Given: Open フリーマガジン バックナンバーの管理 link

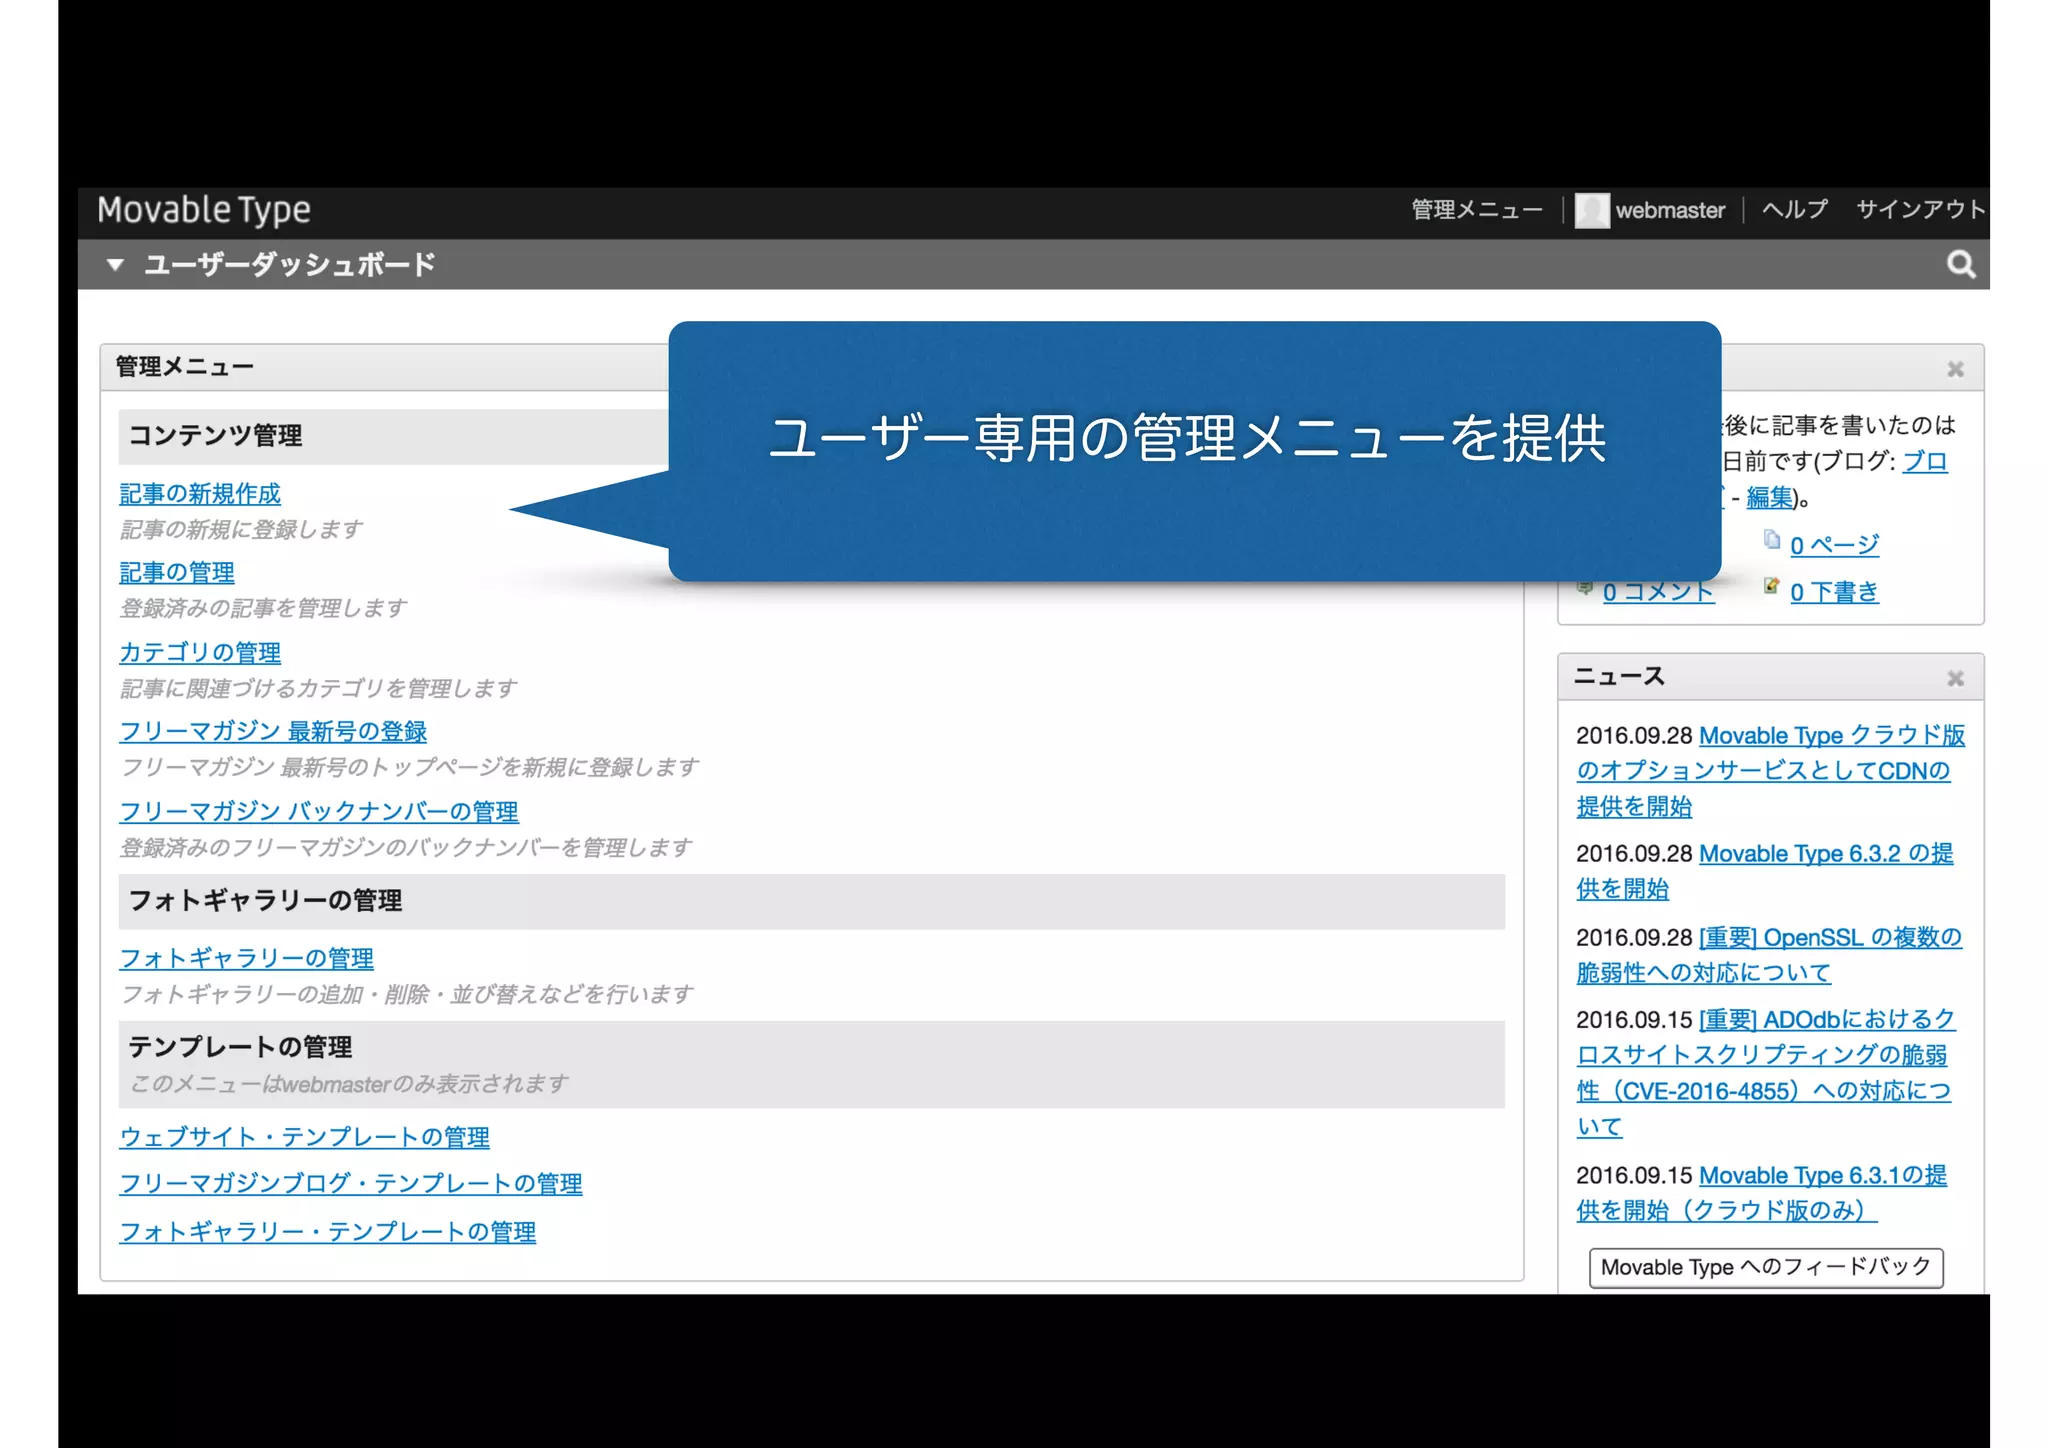Looking at the screenshot, I should (319, 812).
